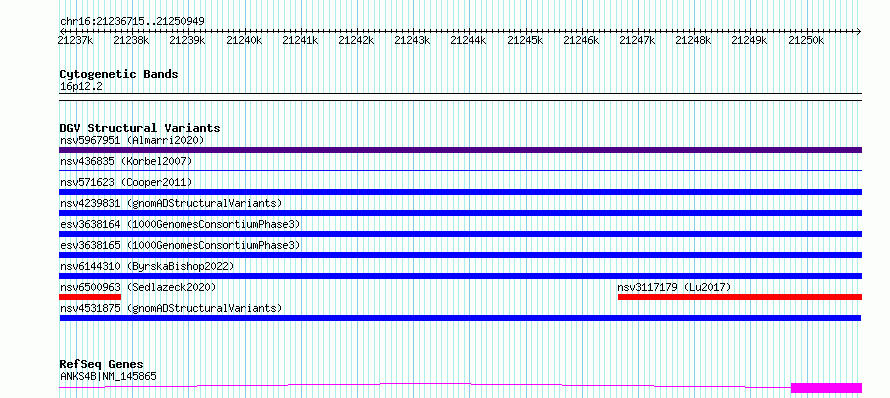This screenshot has height=398, width=890.
Task: Click the red nsv3117179 variant bar
Action: (740, 297)
